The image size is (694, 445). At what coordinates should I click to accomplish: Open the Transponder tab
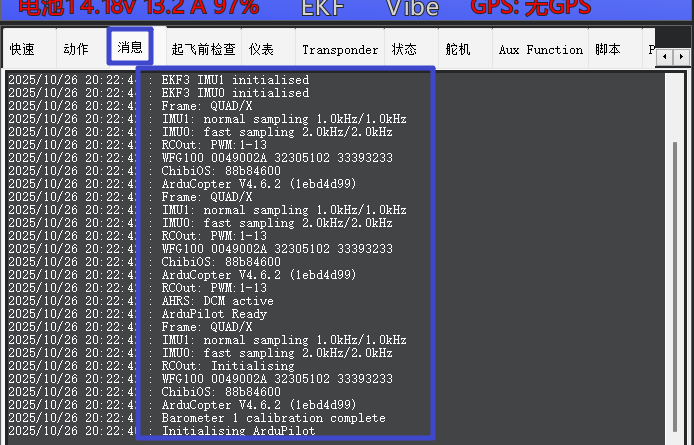click(x=340, y=49)
